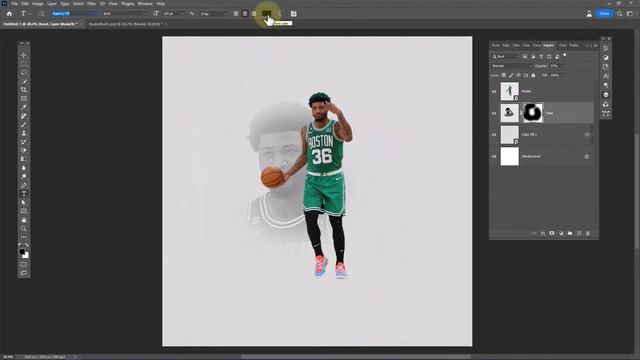Select the Horizontal Type tool
640x360 pixels.
pyautogui.click(x=24, y=194)
